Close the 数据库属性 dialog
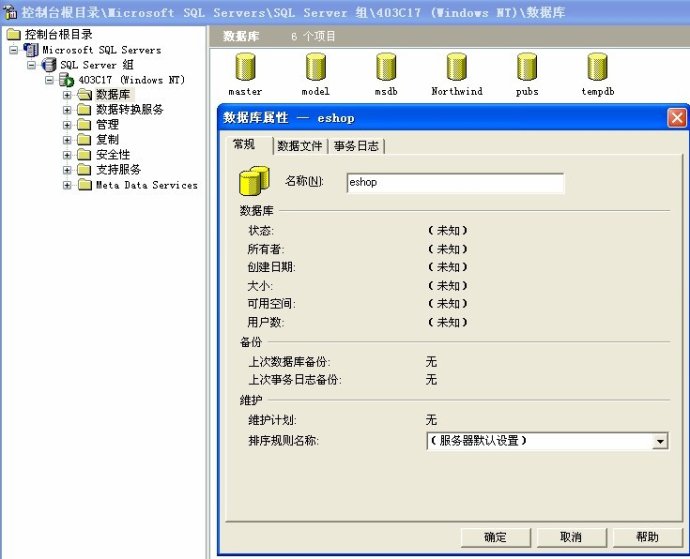 click(677, 118)
